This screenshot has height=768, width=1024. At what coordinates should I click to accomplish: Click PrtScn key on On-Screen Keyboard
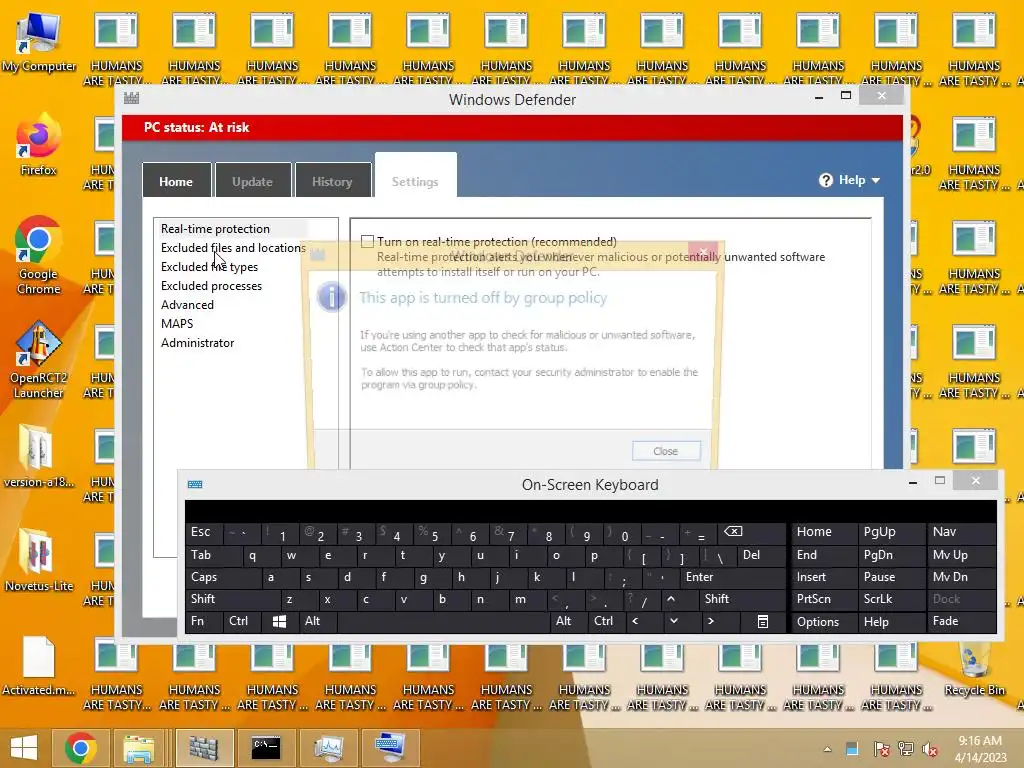(x=824, y=599)
